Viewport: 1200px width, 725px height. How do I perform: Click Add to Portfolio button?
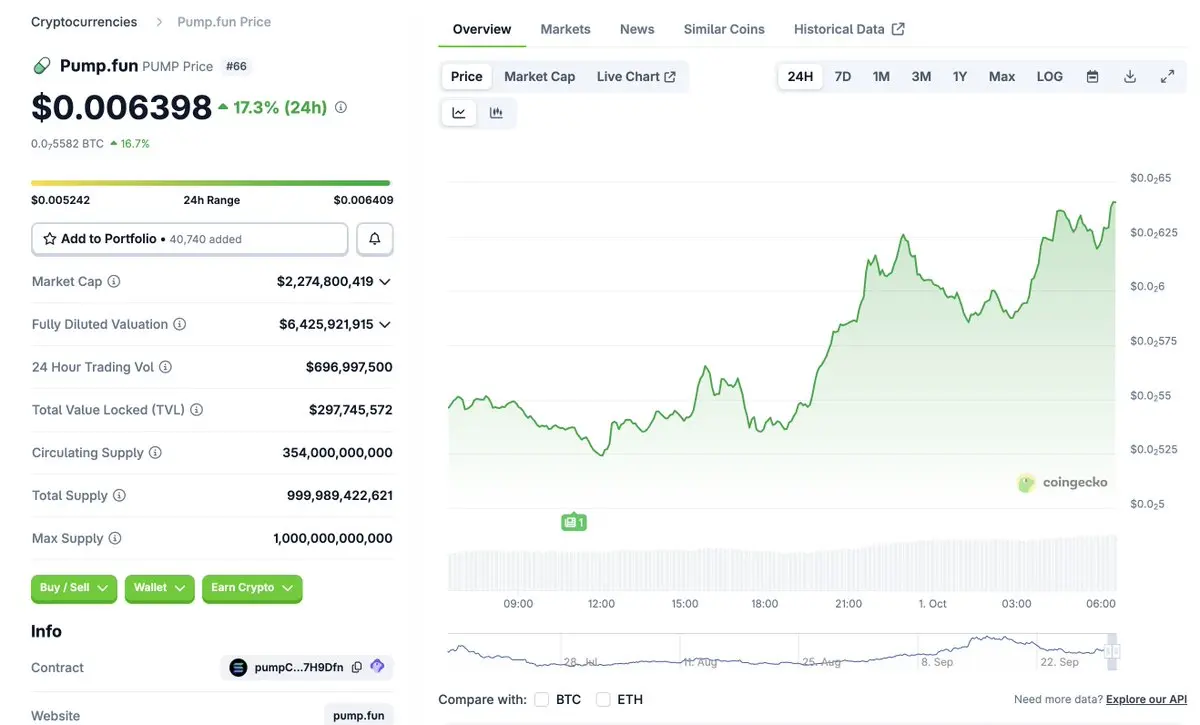tap(190, 239)
